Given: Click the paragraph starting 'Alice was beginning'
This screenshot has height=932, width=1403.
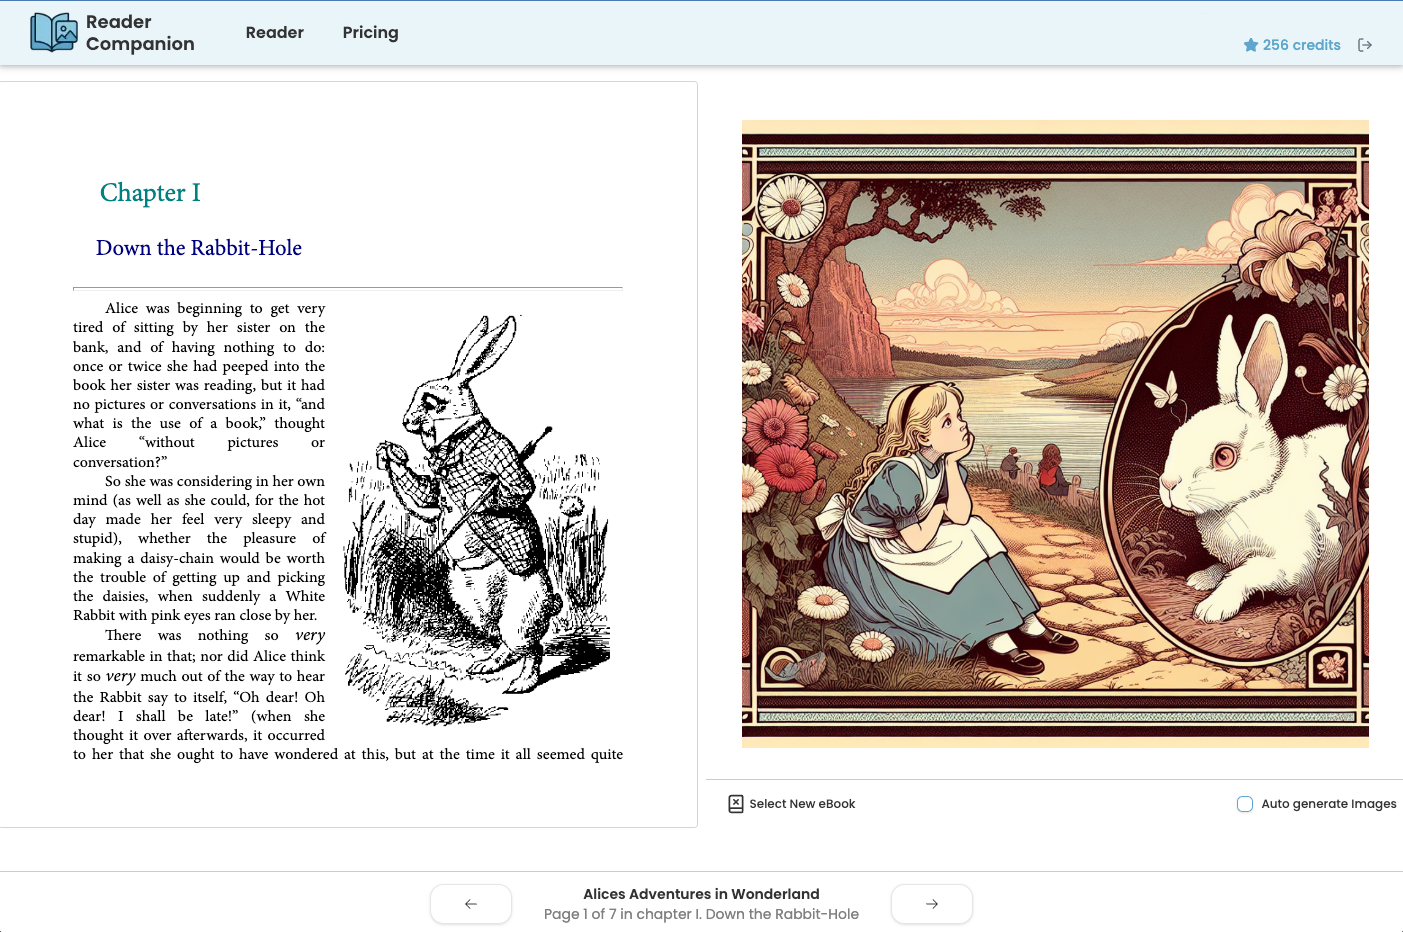Looking at the screenshot, I should click(199, 385).
